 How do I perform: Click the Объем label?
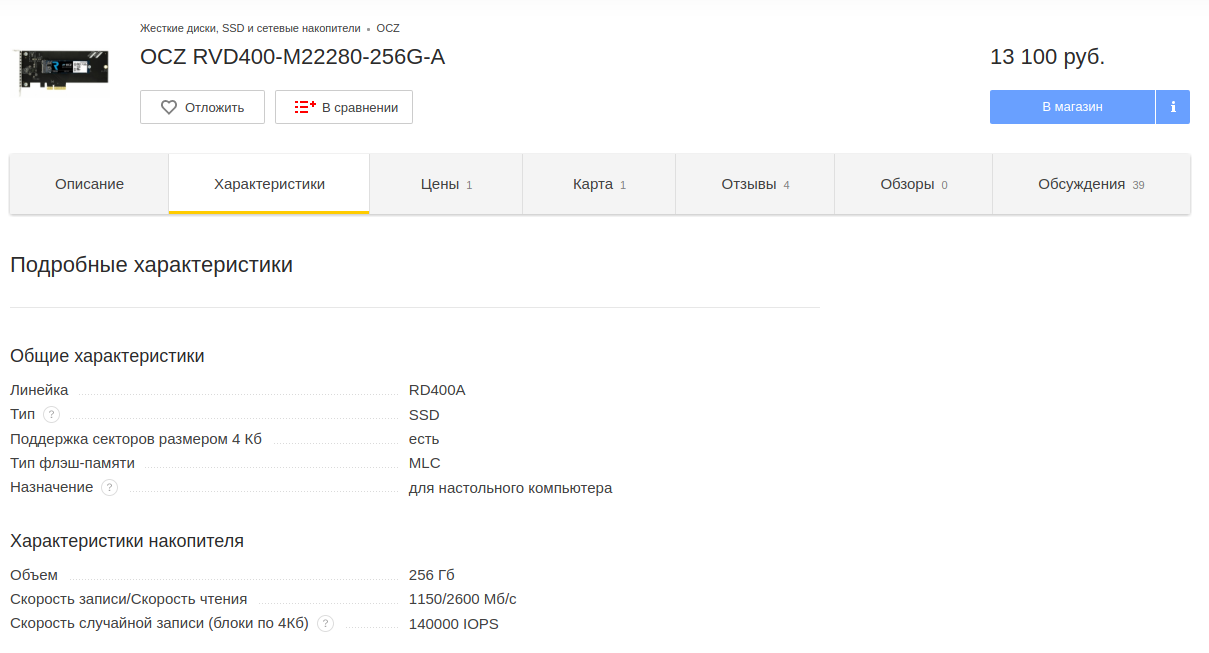tap(34, 575)
